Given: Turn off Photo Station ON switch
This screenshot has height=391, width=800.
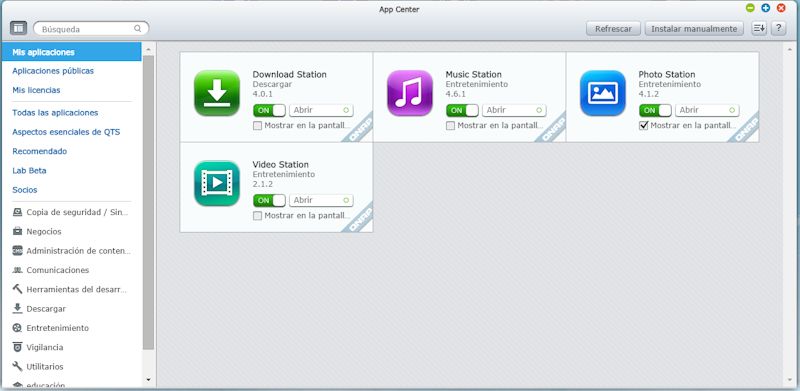Looking at the screenshot, I should point(655,110).
